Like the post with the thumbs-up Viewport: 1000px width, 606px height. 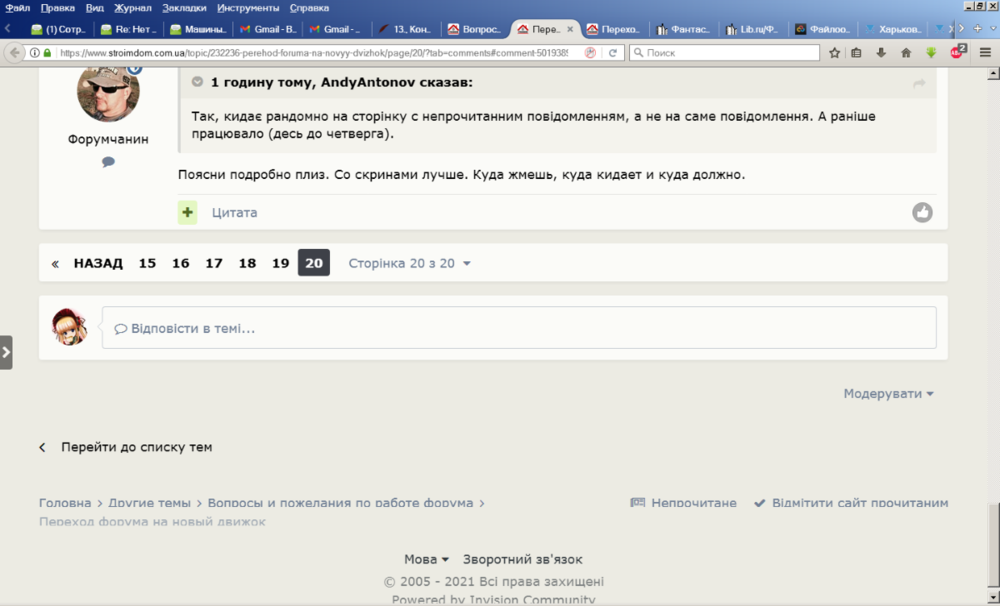(x=922, y=211)
